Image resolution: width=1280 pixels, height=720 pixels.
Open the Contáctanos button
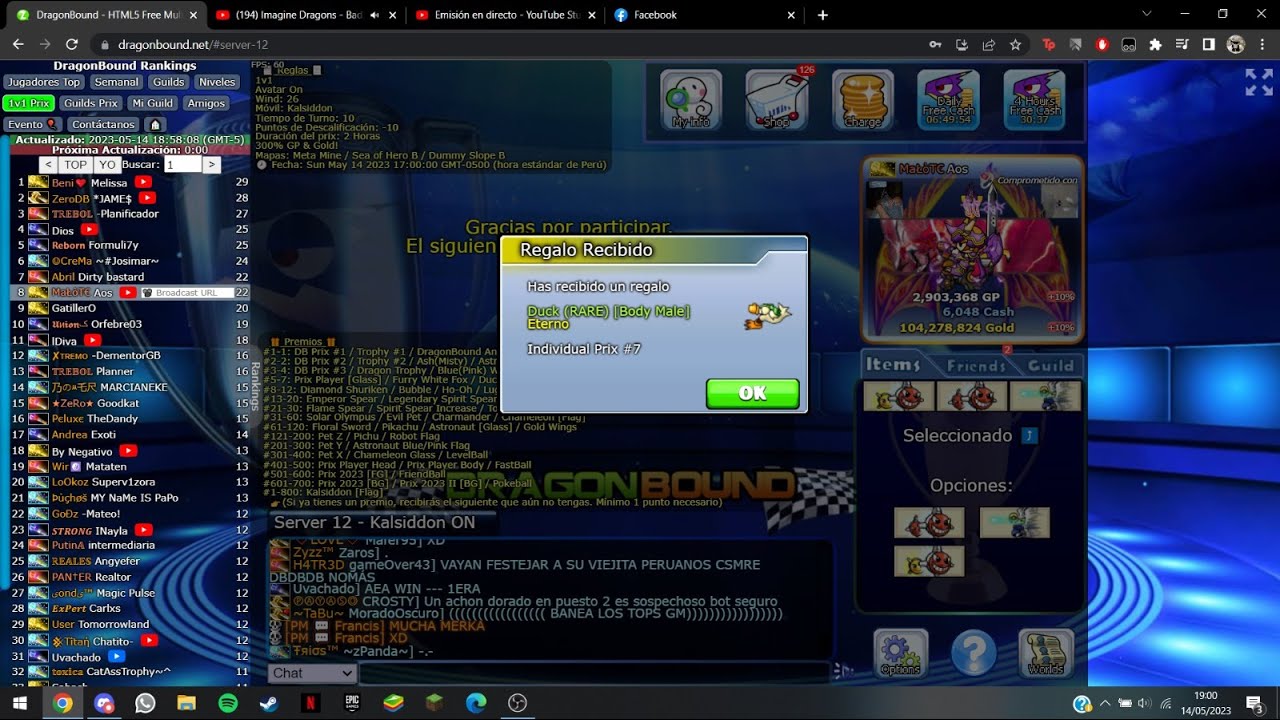coord(104,125)
